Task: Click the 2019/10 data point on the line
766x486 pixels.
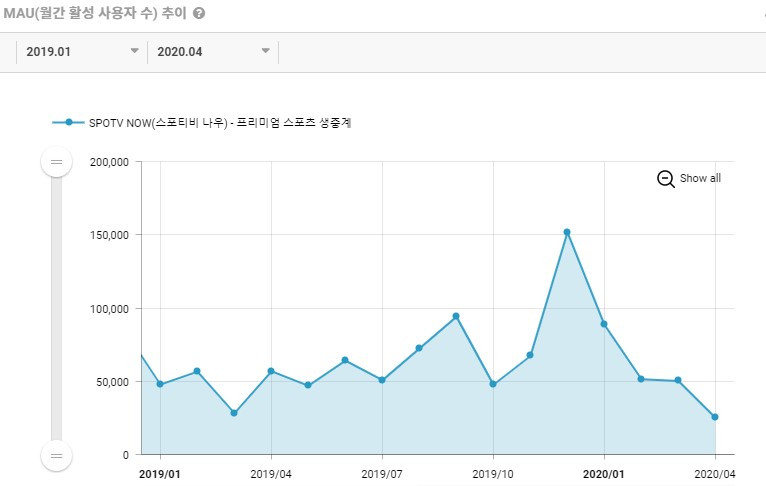Action: tap(493, 384)
